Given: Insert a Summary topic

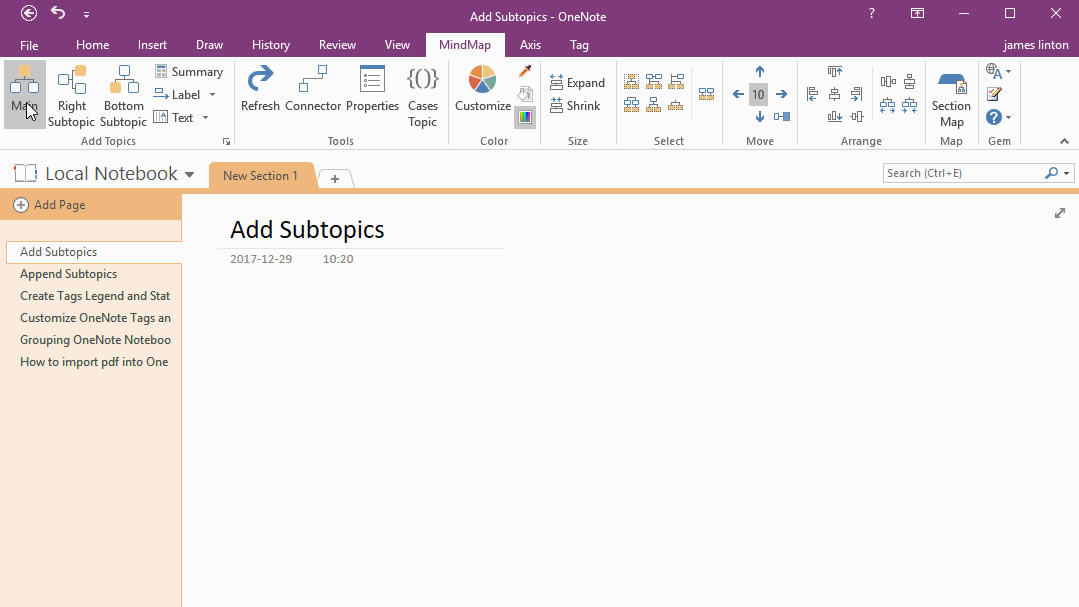Looking at the screenshot, I should (188, 71).
